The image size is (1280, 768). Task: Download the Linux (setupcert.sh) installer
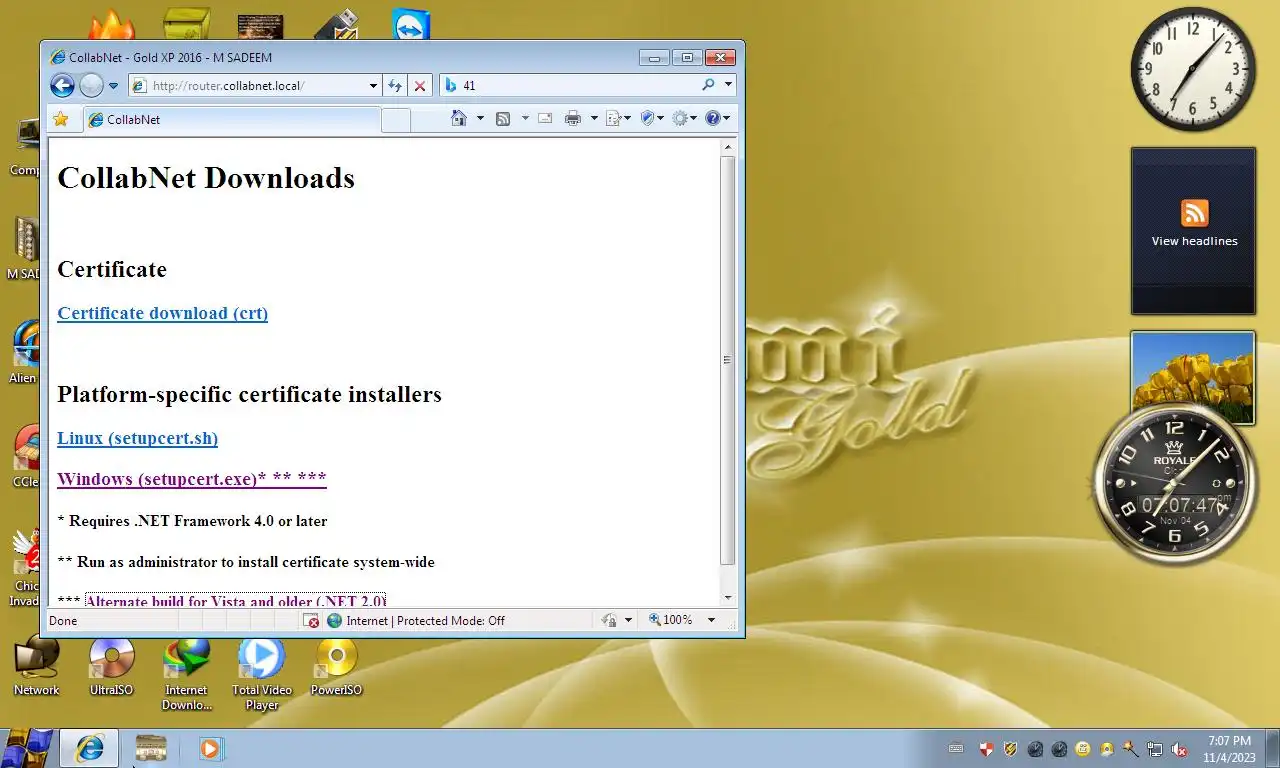pyautogui.click(x=138, y=438)
